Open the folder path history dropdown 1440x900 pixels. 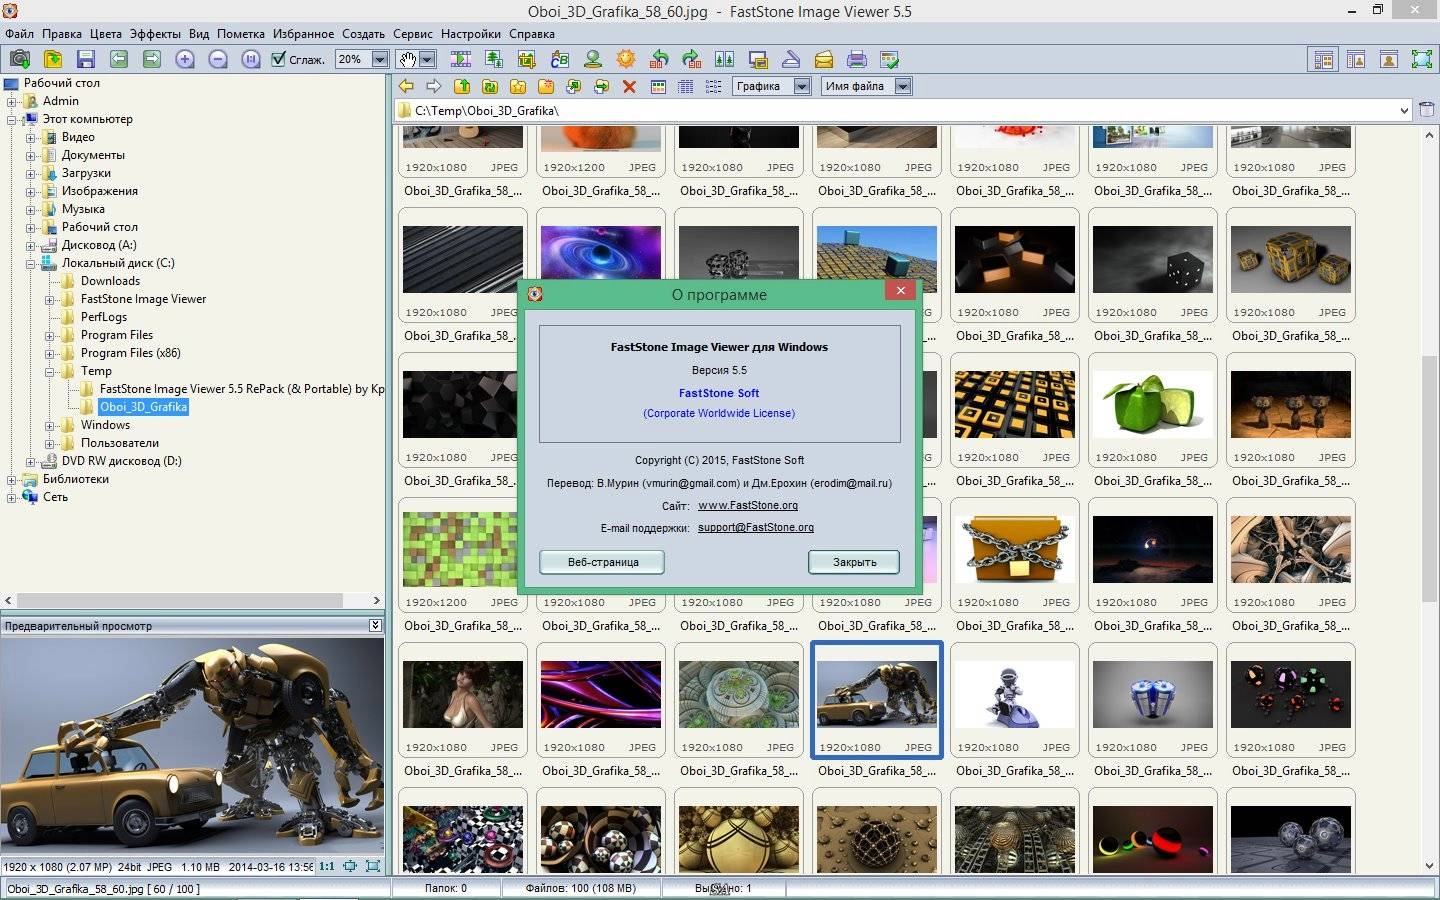pyautogui.click(x=1404, y=110)
